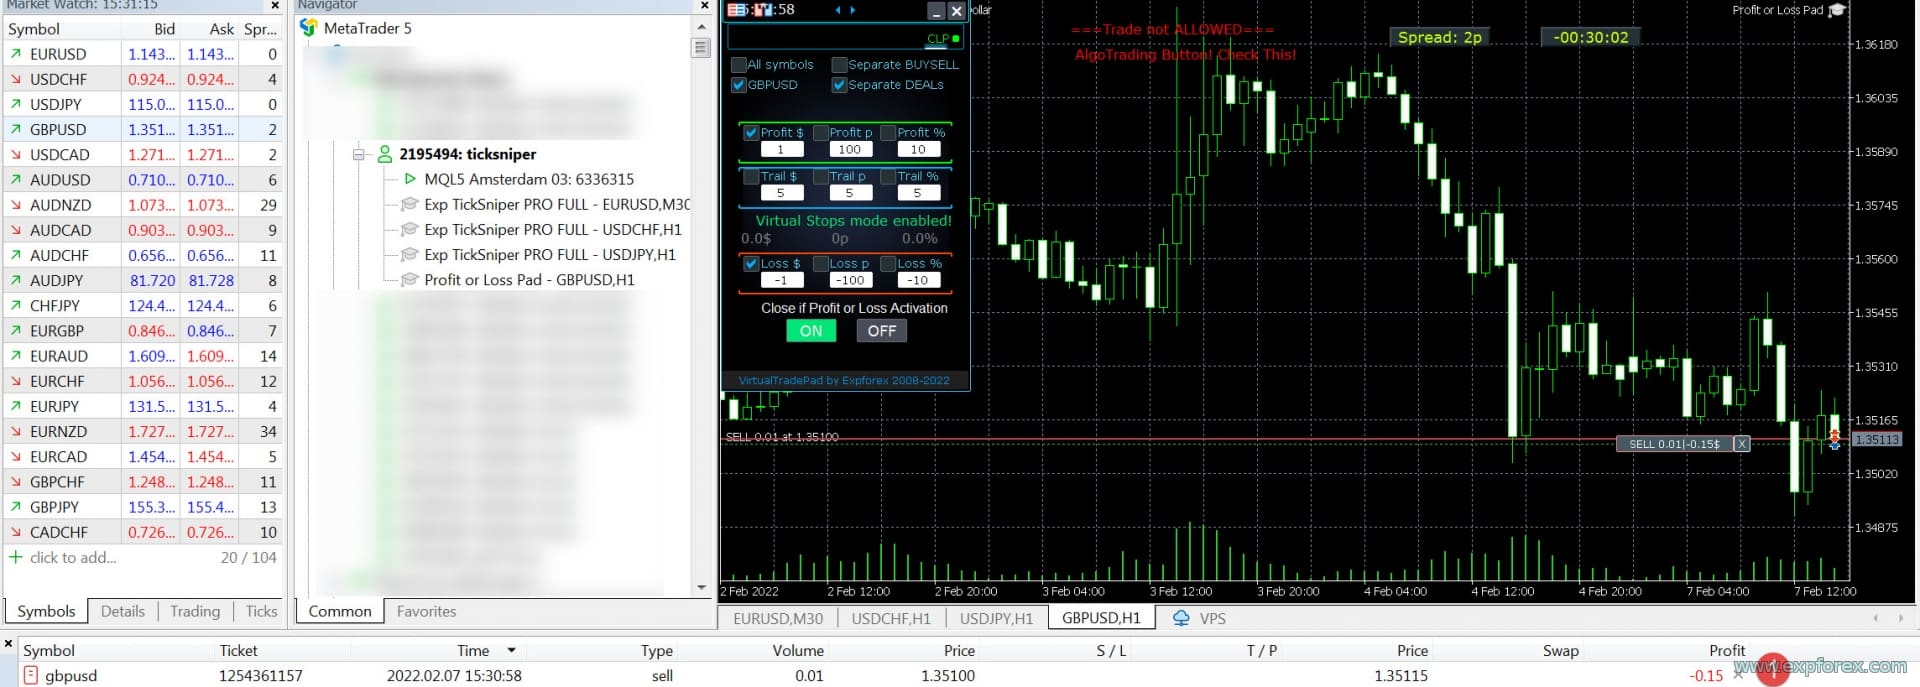The image size is (1920, 687).
Task: Click the MetaTrader 5 root icon in Navigator
Action: coord(309,28)
